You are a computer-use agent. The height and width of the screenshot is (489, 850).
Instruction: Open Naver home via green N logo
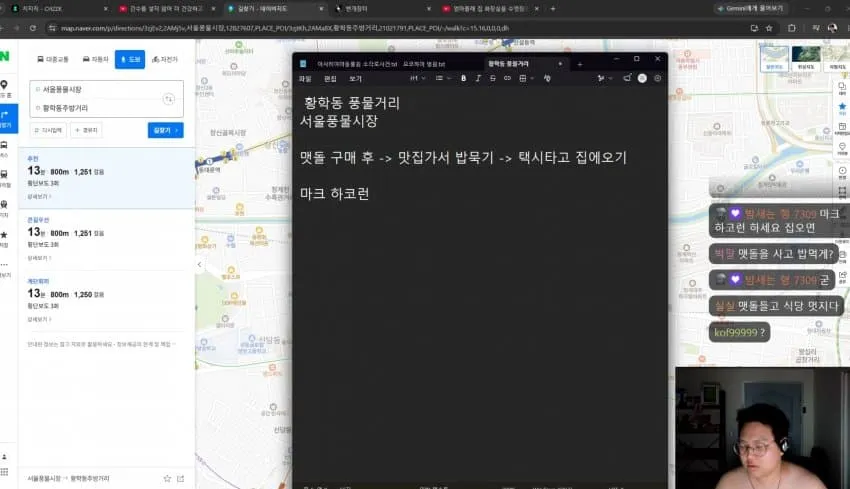pyautogui.click(x=5, y=56)
